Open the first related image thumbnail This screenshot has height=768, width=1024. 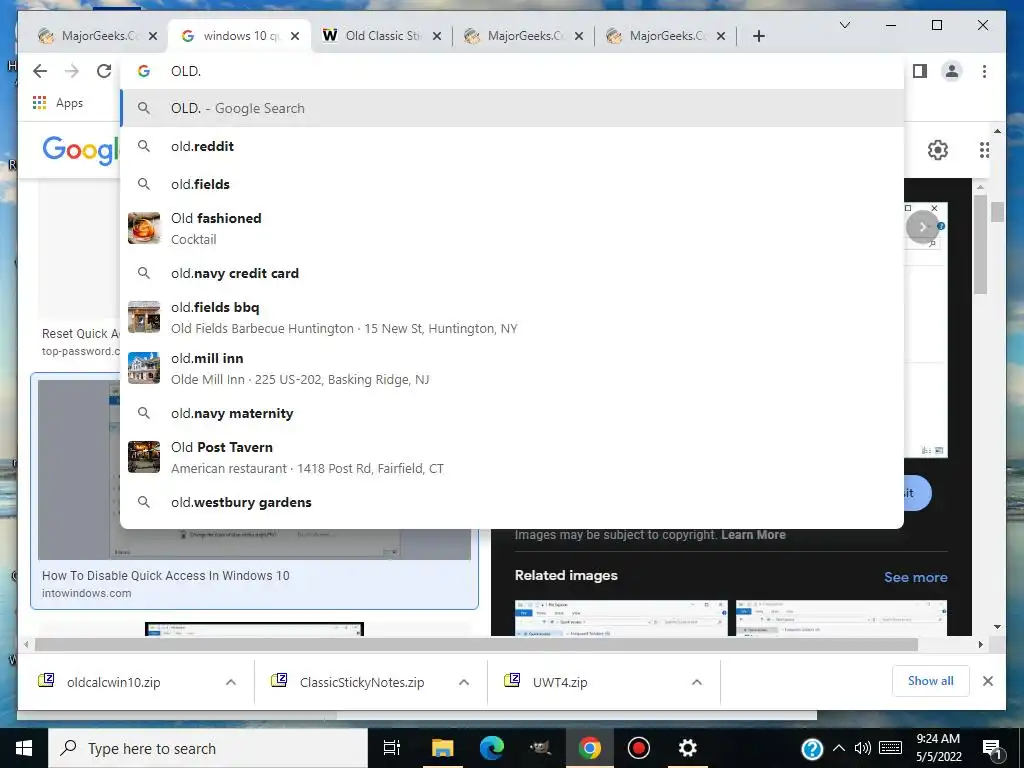[620, 618]
